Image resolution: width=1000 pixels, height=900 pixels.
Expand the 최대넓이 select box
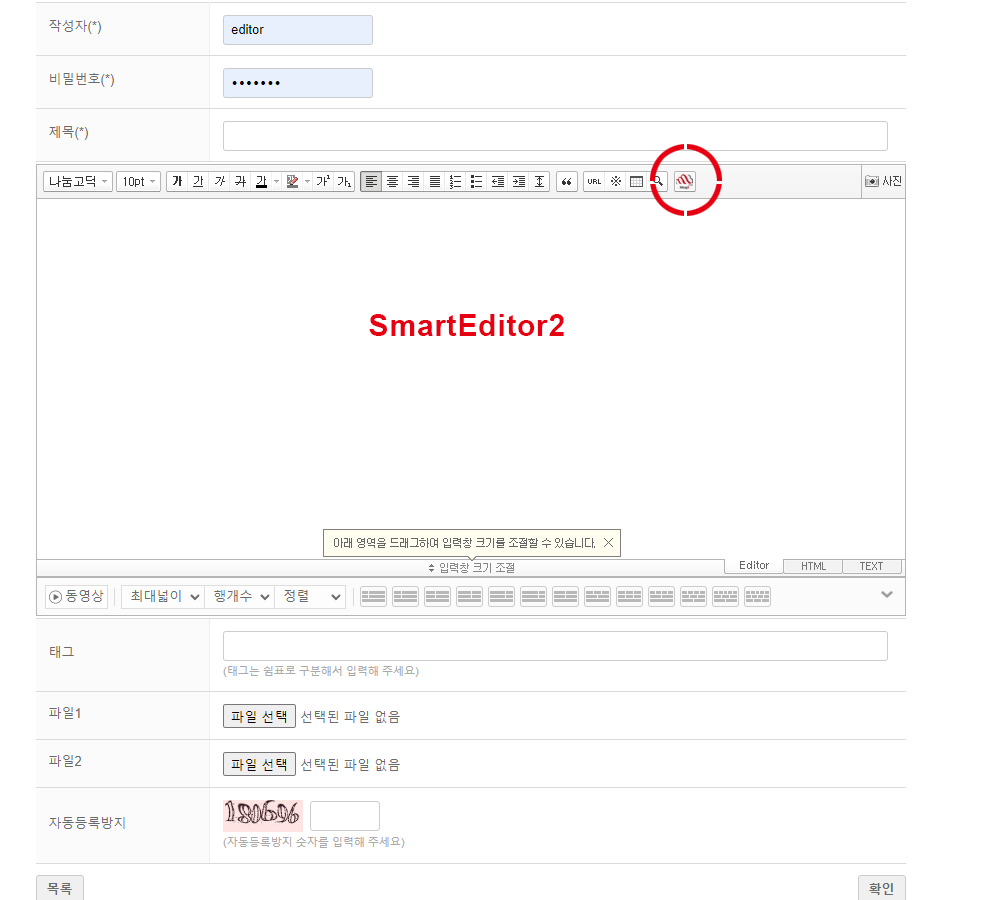coord(163,596)
